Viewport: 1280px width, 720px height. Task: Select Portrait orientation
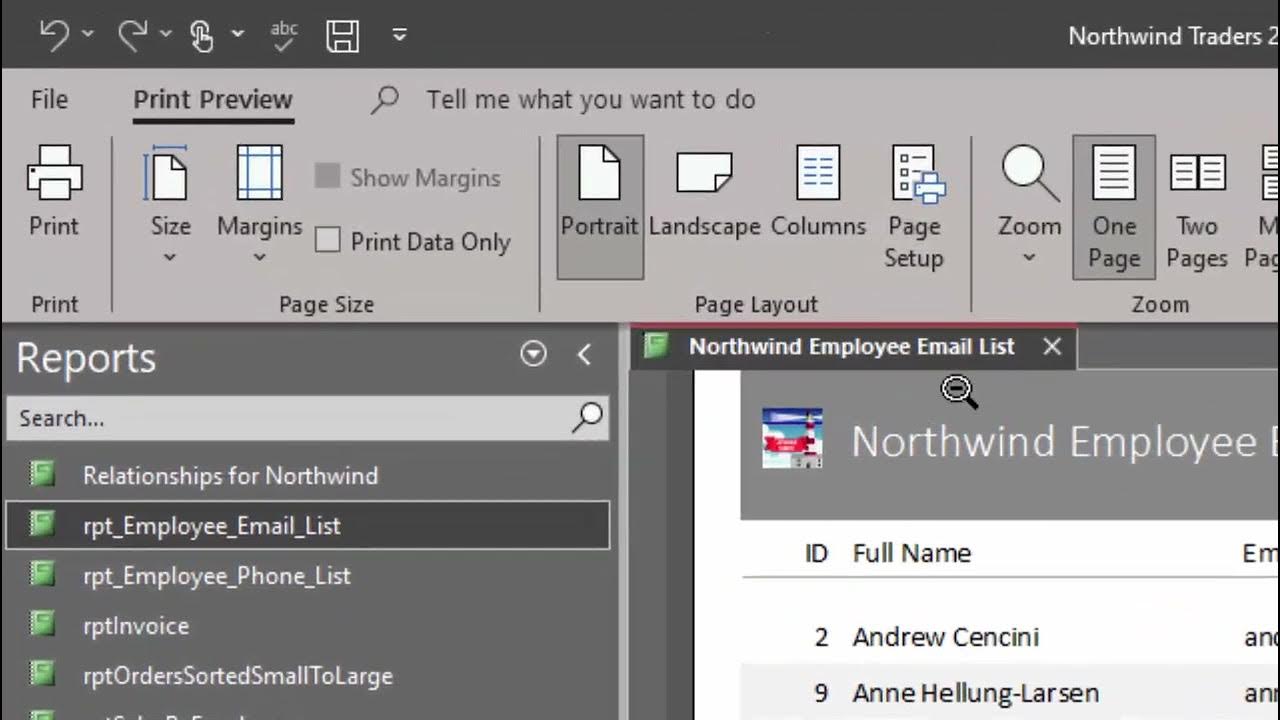599,207
